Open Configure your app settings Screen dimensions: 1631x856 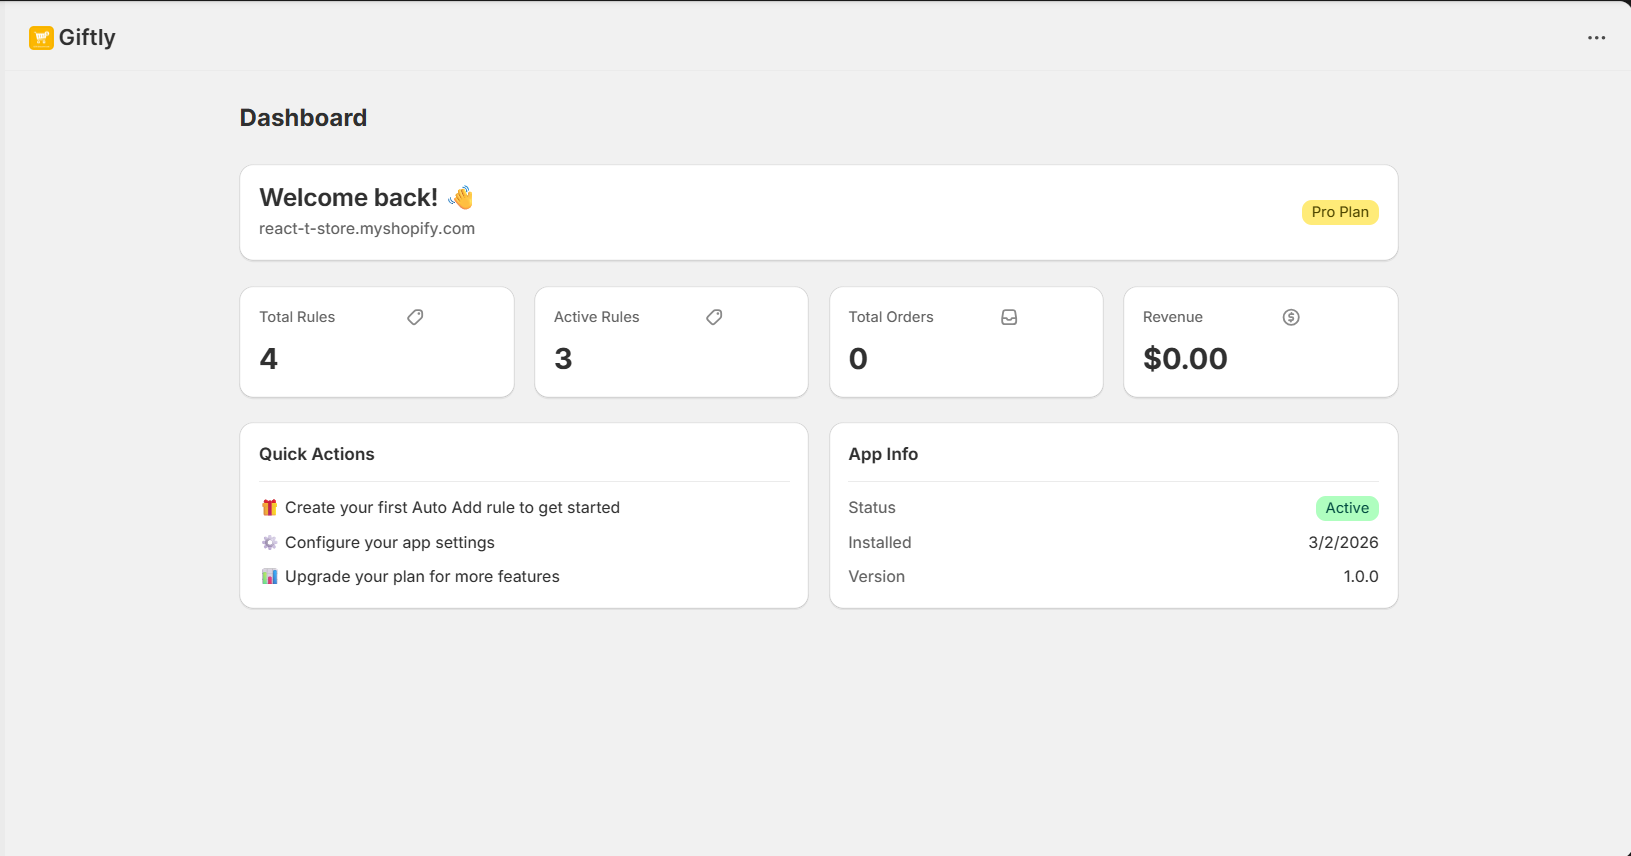click(x=390, y=543)
